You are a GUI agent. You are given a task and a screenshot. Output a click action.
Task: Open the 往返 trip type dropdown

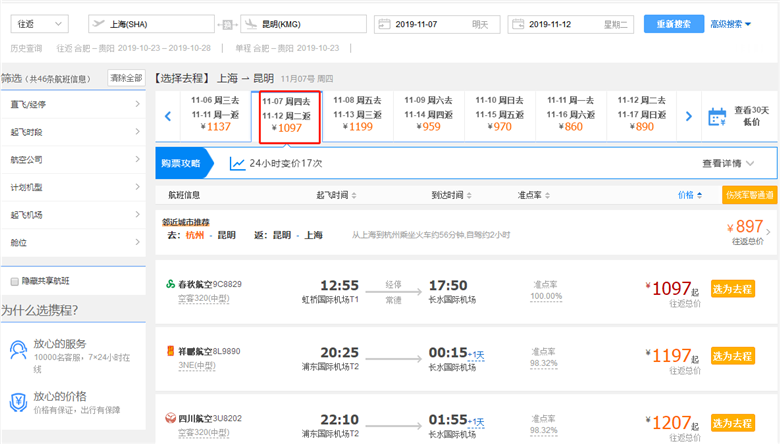tap(39, 24)
